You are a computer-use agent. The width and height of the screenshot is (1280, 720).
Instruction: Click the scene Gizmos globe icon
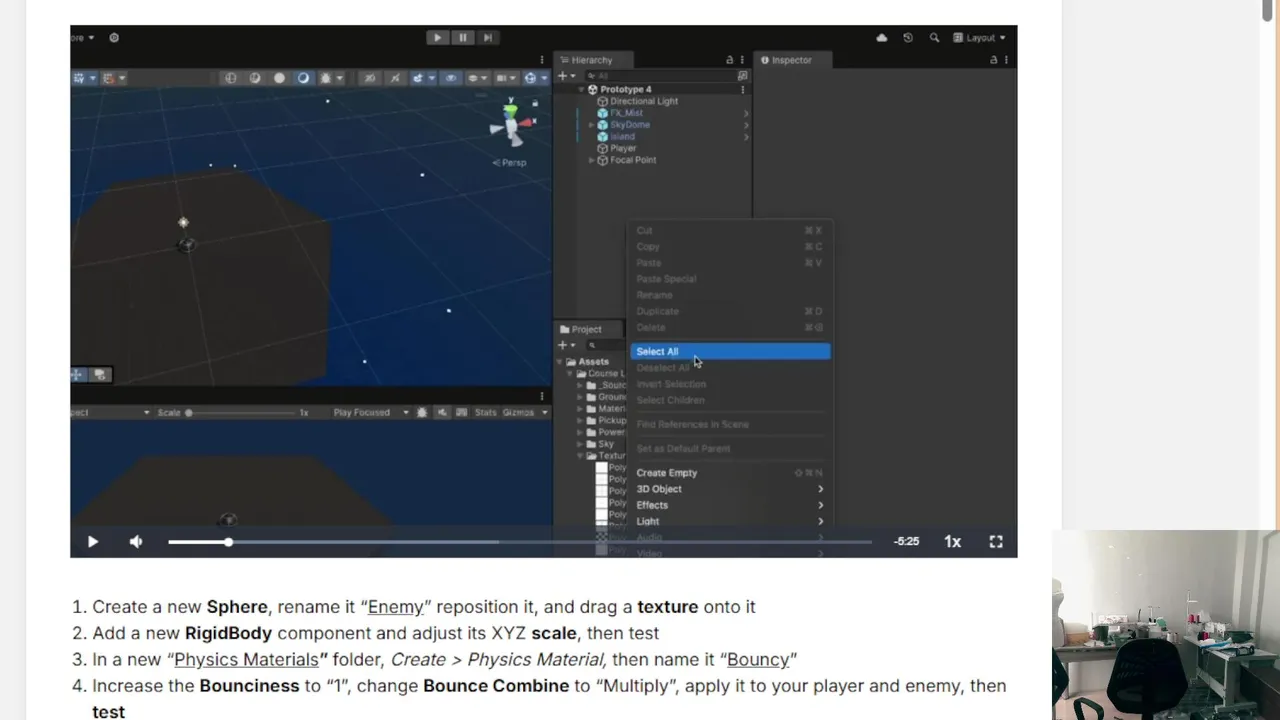(531, 78)
